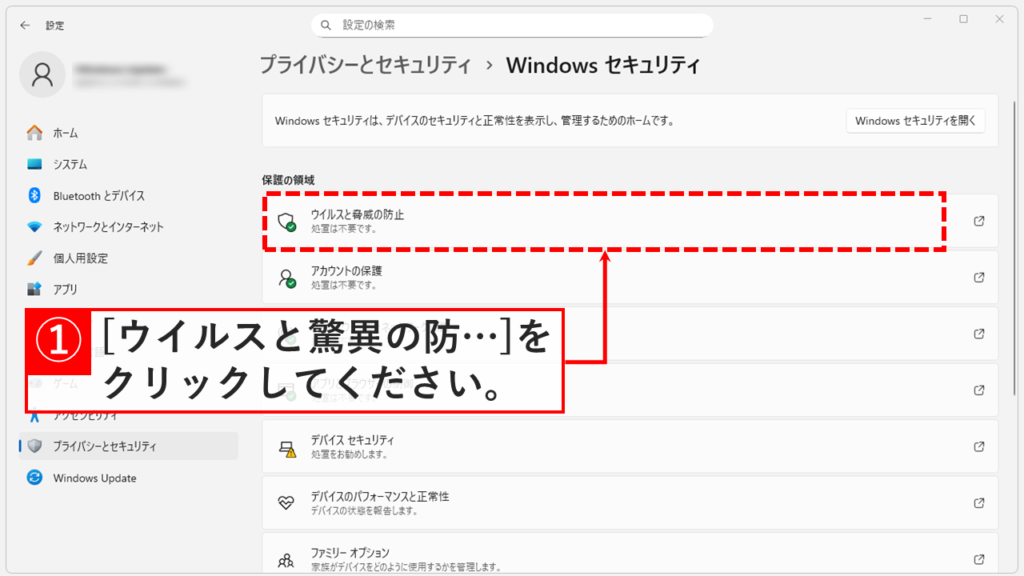Click the Windows Update icon in the sidebar
The height and width of the screenshot is (576, 1024).
coord(34,478)
